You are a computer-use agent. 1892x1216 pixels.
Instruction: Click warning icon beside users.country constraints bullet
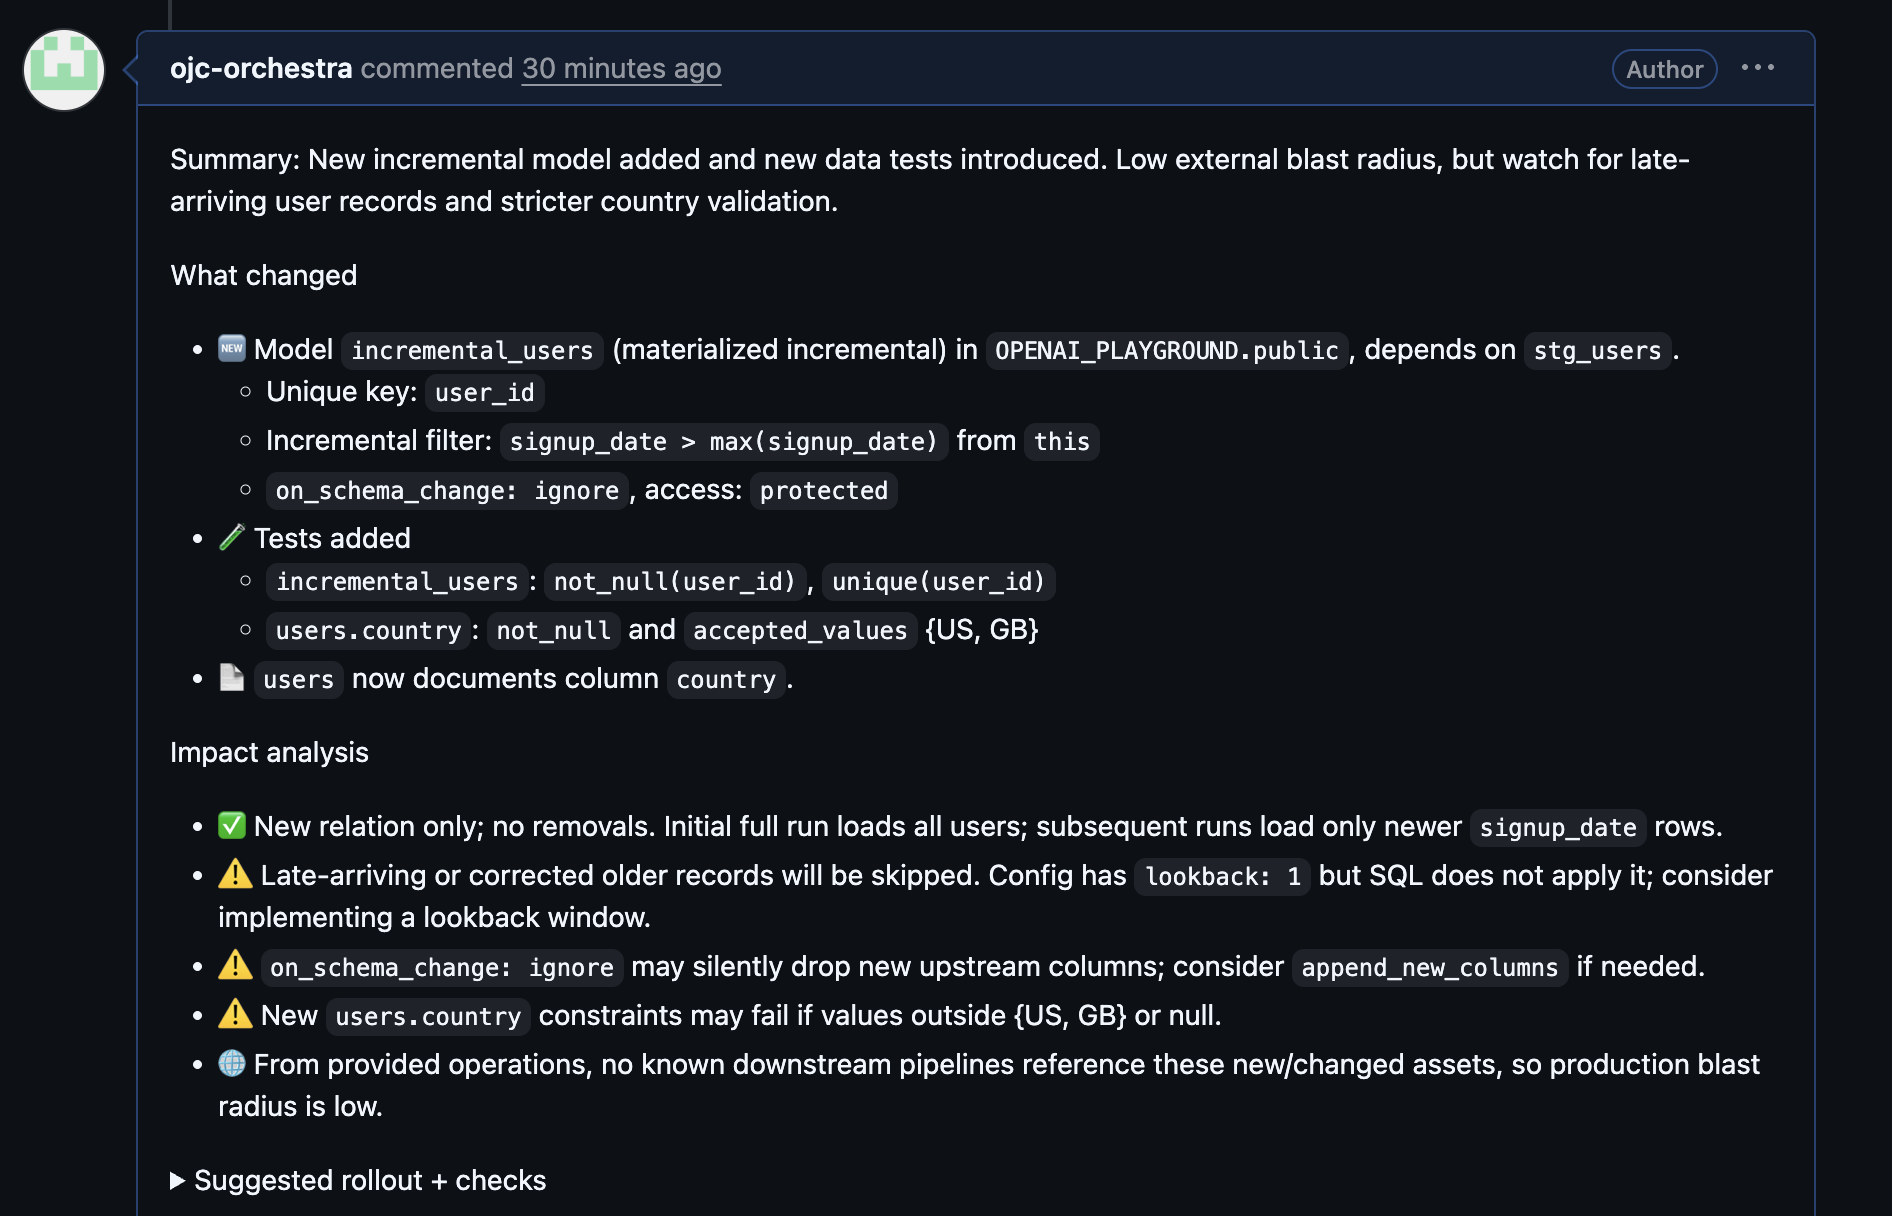234,1013
